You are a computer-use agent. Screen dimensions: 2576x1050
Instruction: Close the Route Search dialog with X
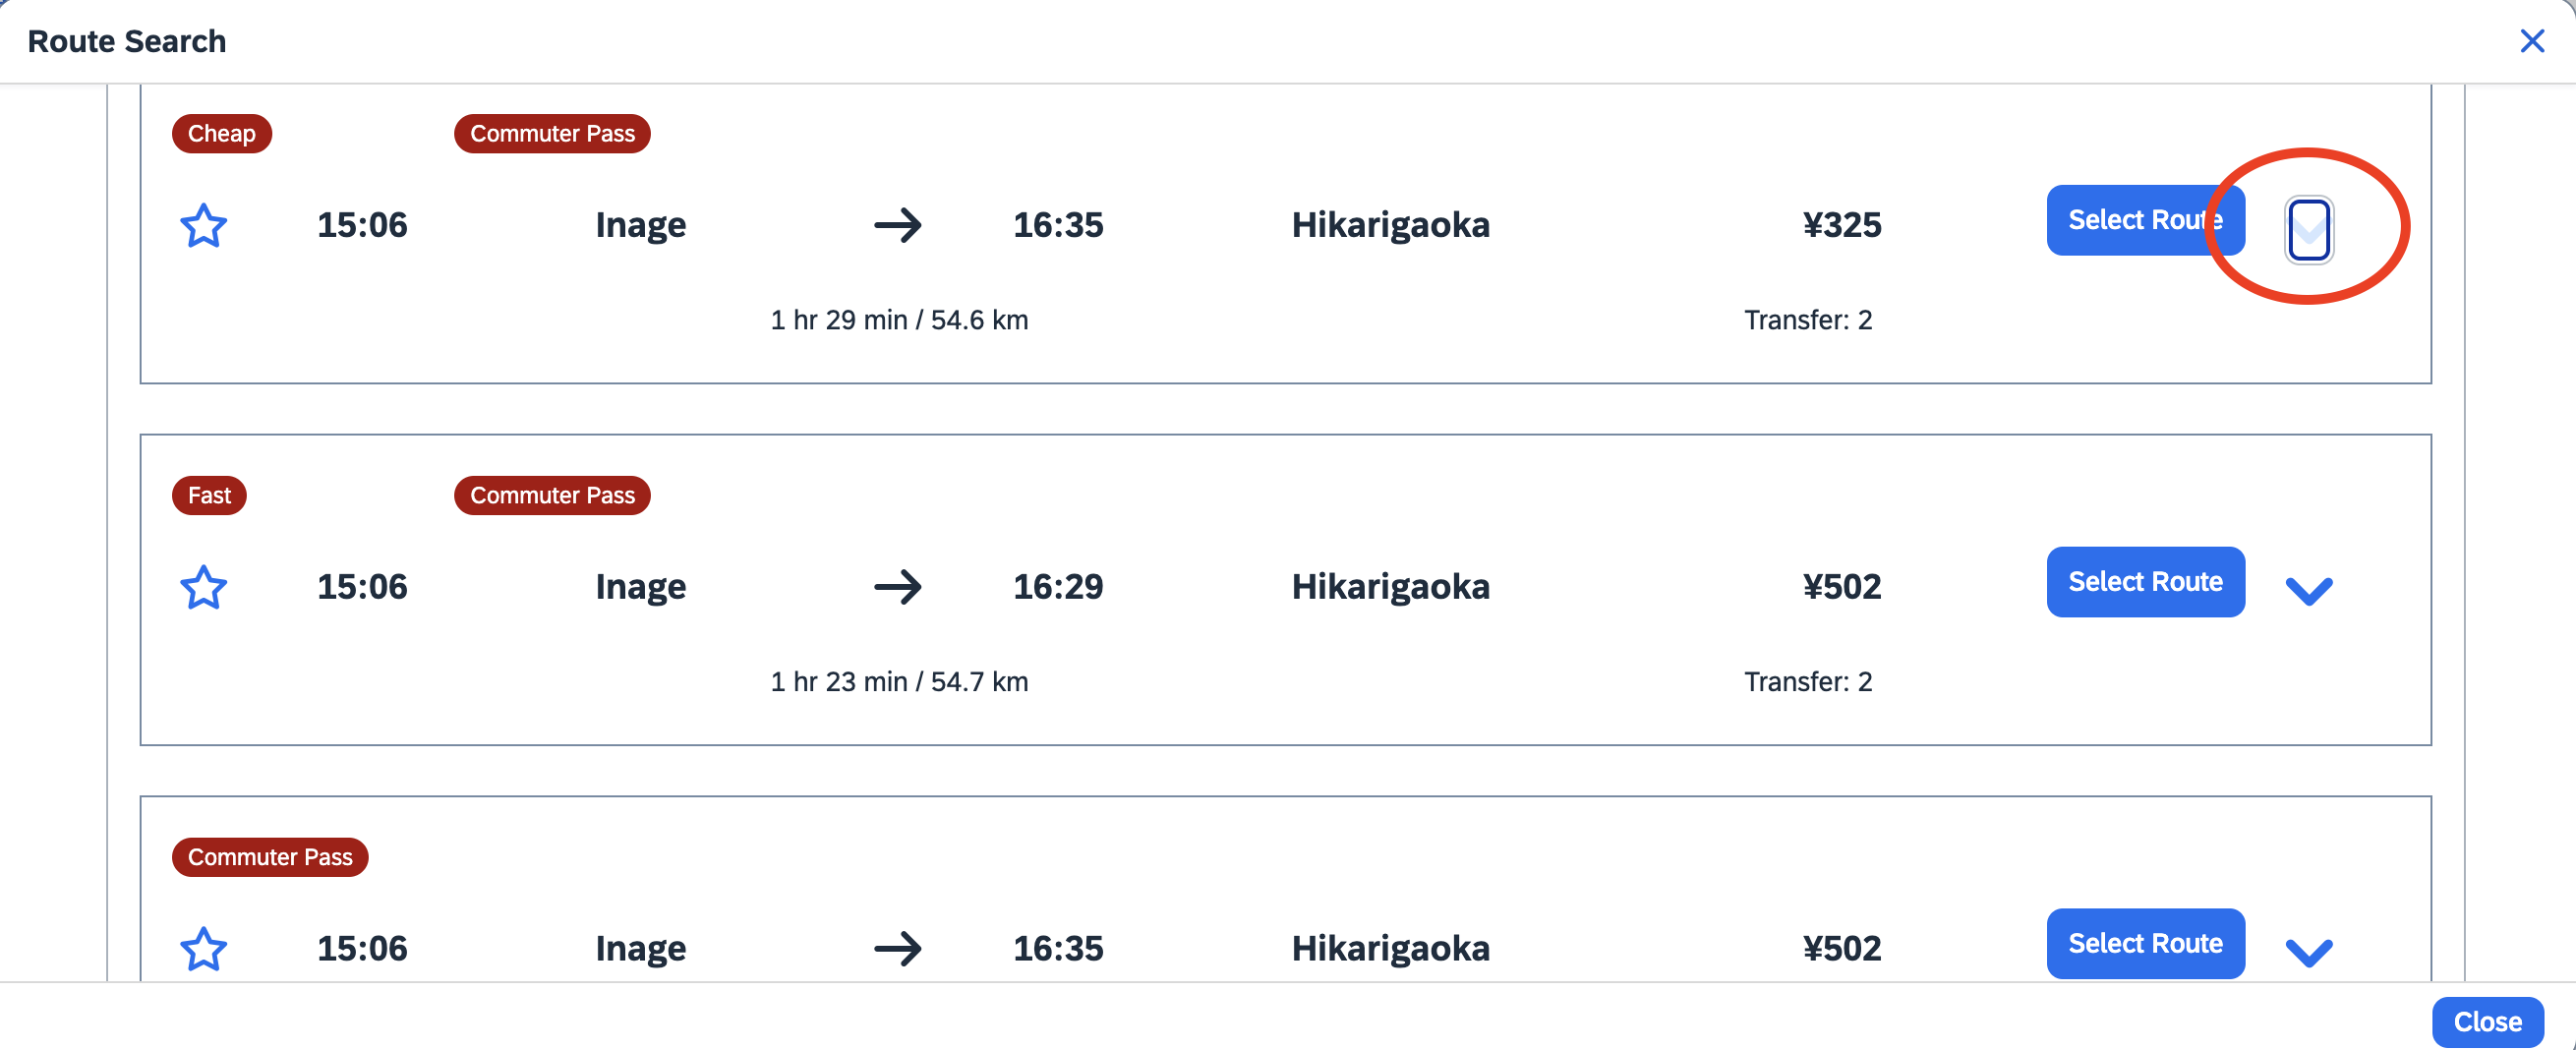[x=2531, y=41]
